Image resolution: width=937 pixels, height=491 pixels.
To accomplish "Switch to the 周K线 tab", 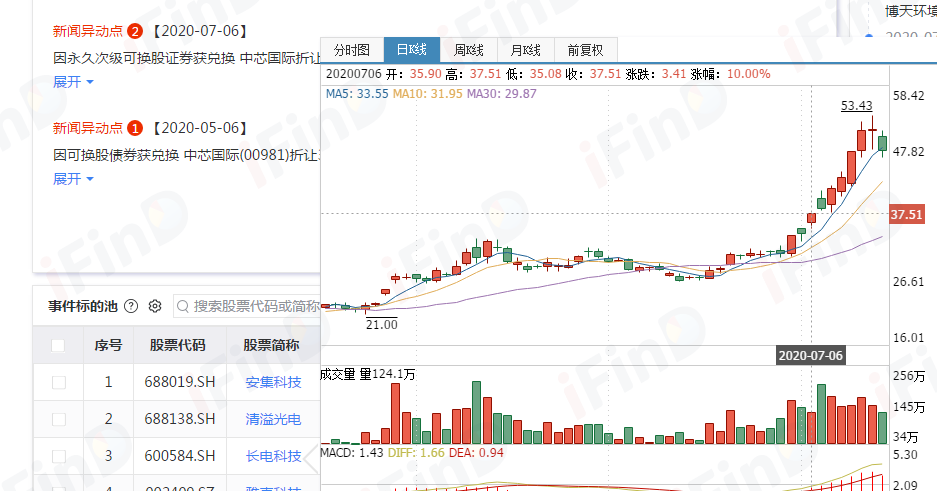I will point(468,50).
